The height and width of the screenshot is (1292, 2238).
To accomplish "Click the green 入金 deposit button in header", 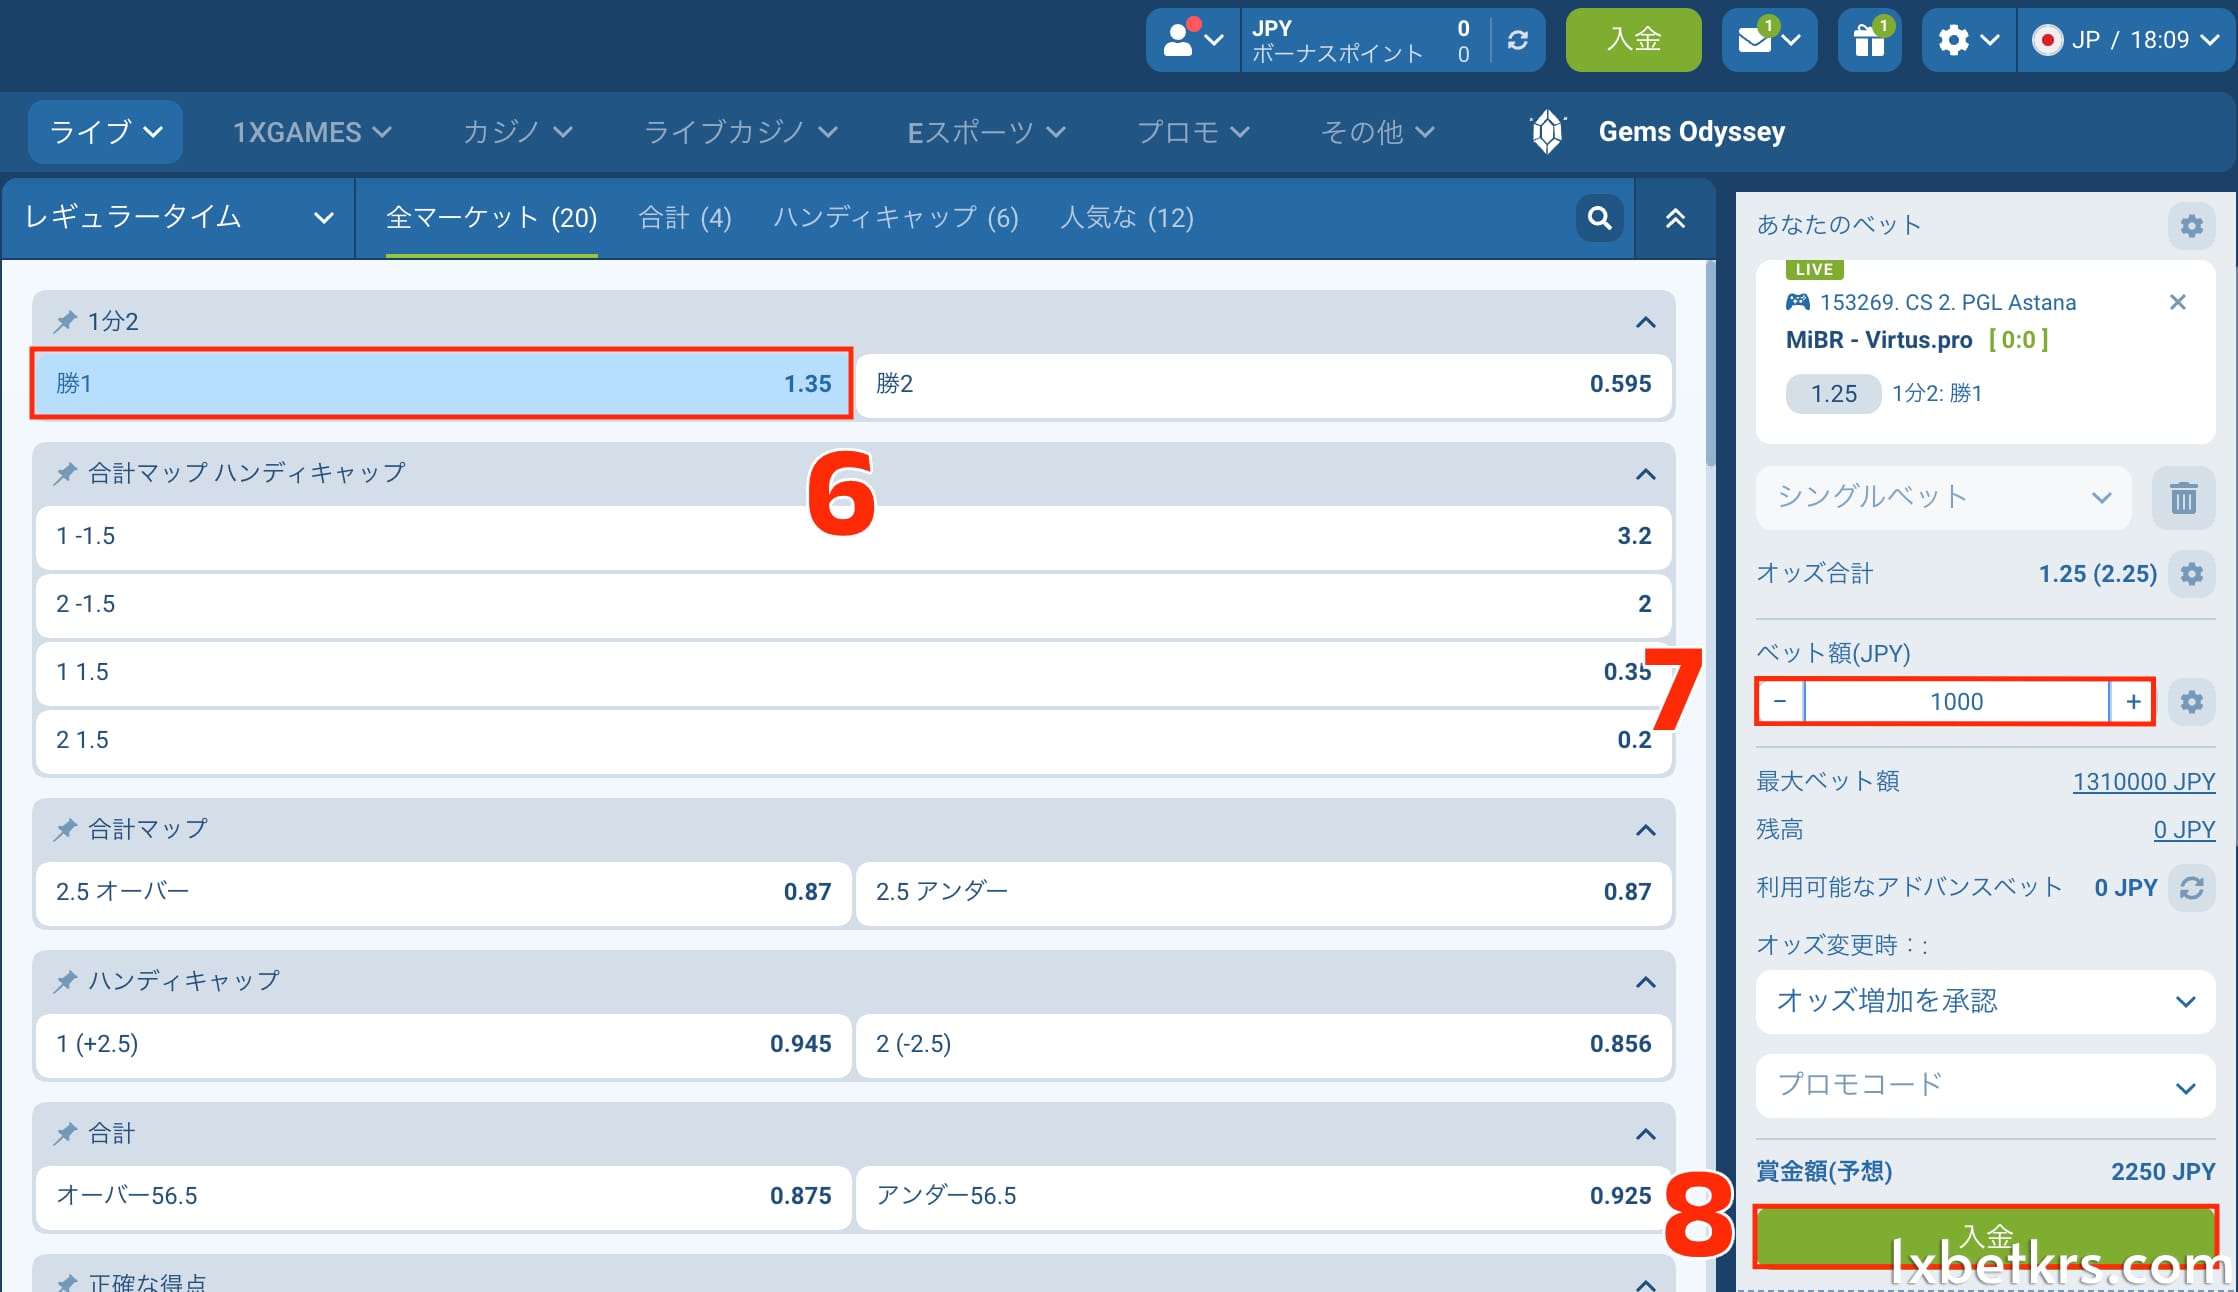I will click(1633, 40).
